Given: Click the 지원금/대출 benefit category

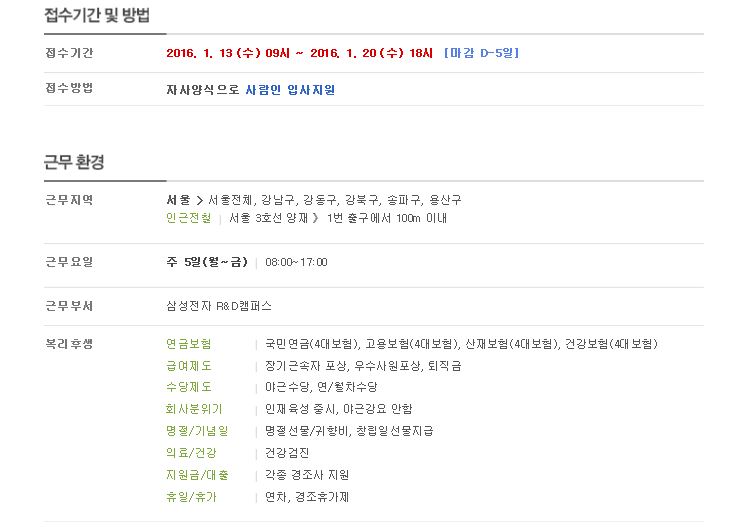Looking at the screenshot, I should [197, 475].
